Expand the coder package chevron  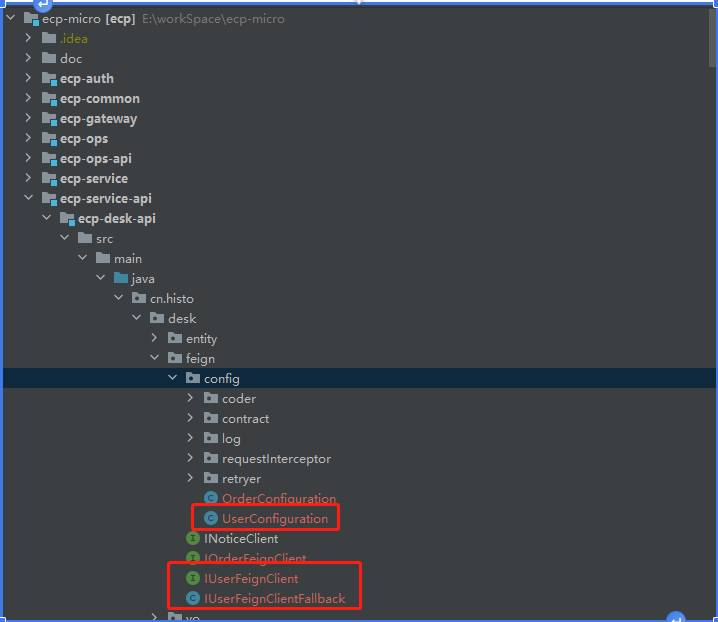click(x=190, y=398)
